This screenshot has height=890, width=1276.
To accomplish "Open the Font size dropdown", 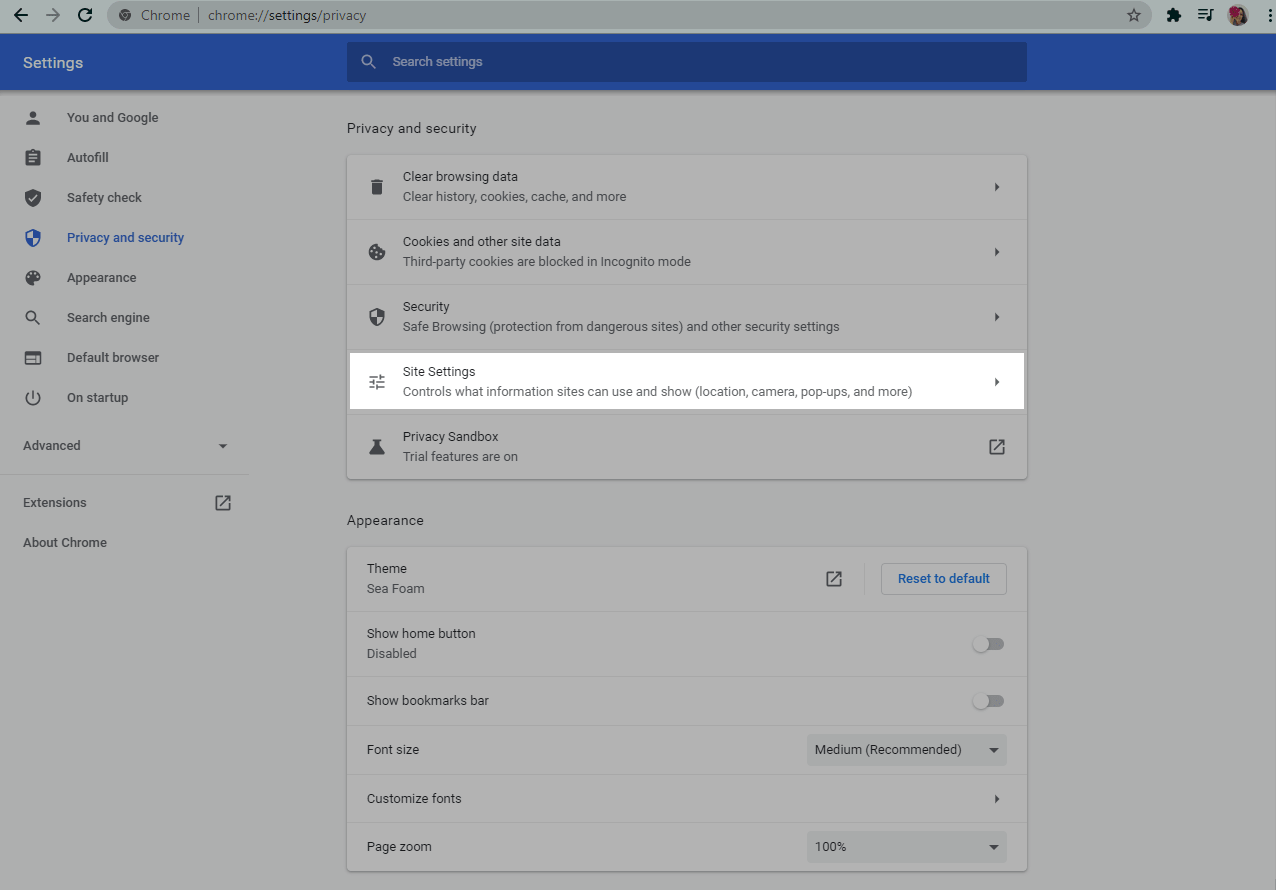I will click(907, 750).
